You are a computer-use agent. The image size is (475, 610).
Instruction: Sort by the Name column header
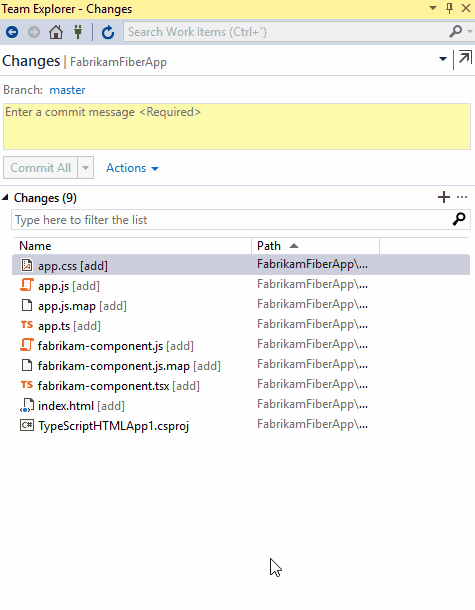(x=132, y=246)
